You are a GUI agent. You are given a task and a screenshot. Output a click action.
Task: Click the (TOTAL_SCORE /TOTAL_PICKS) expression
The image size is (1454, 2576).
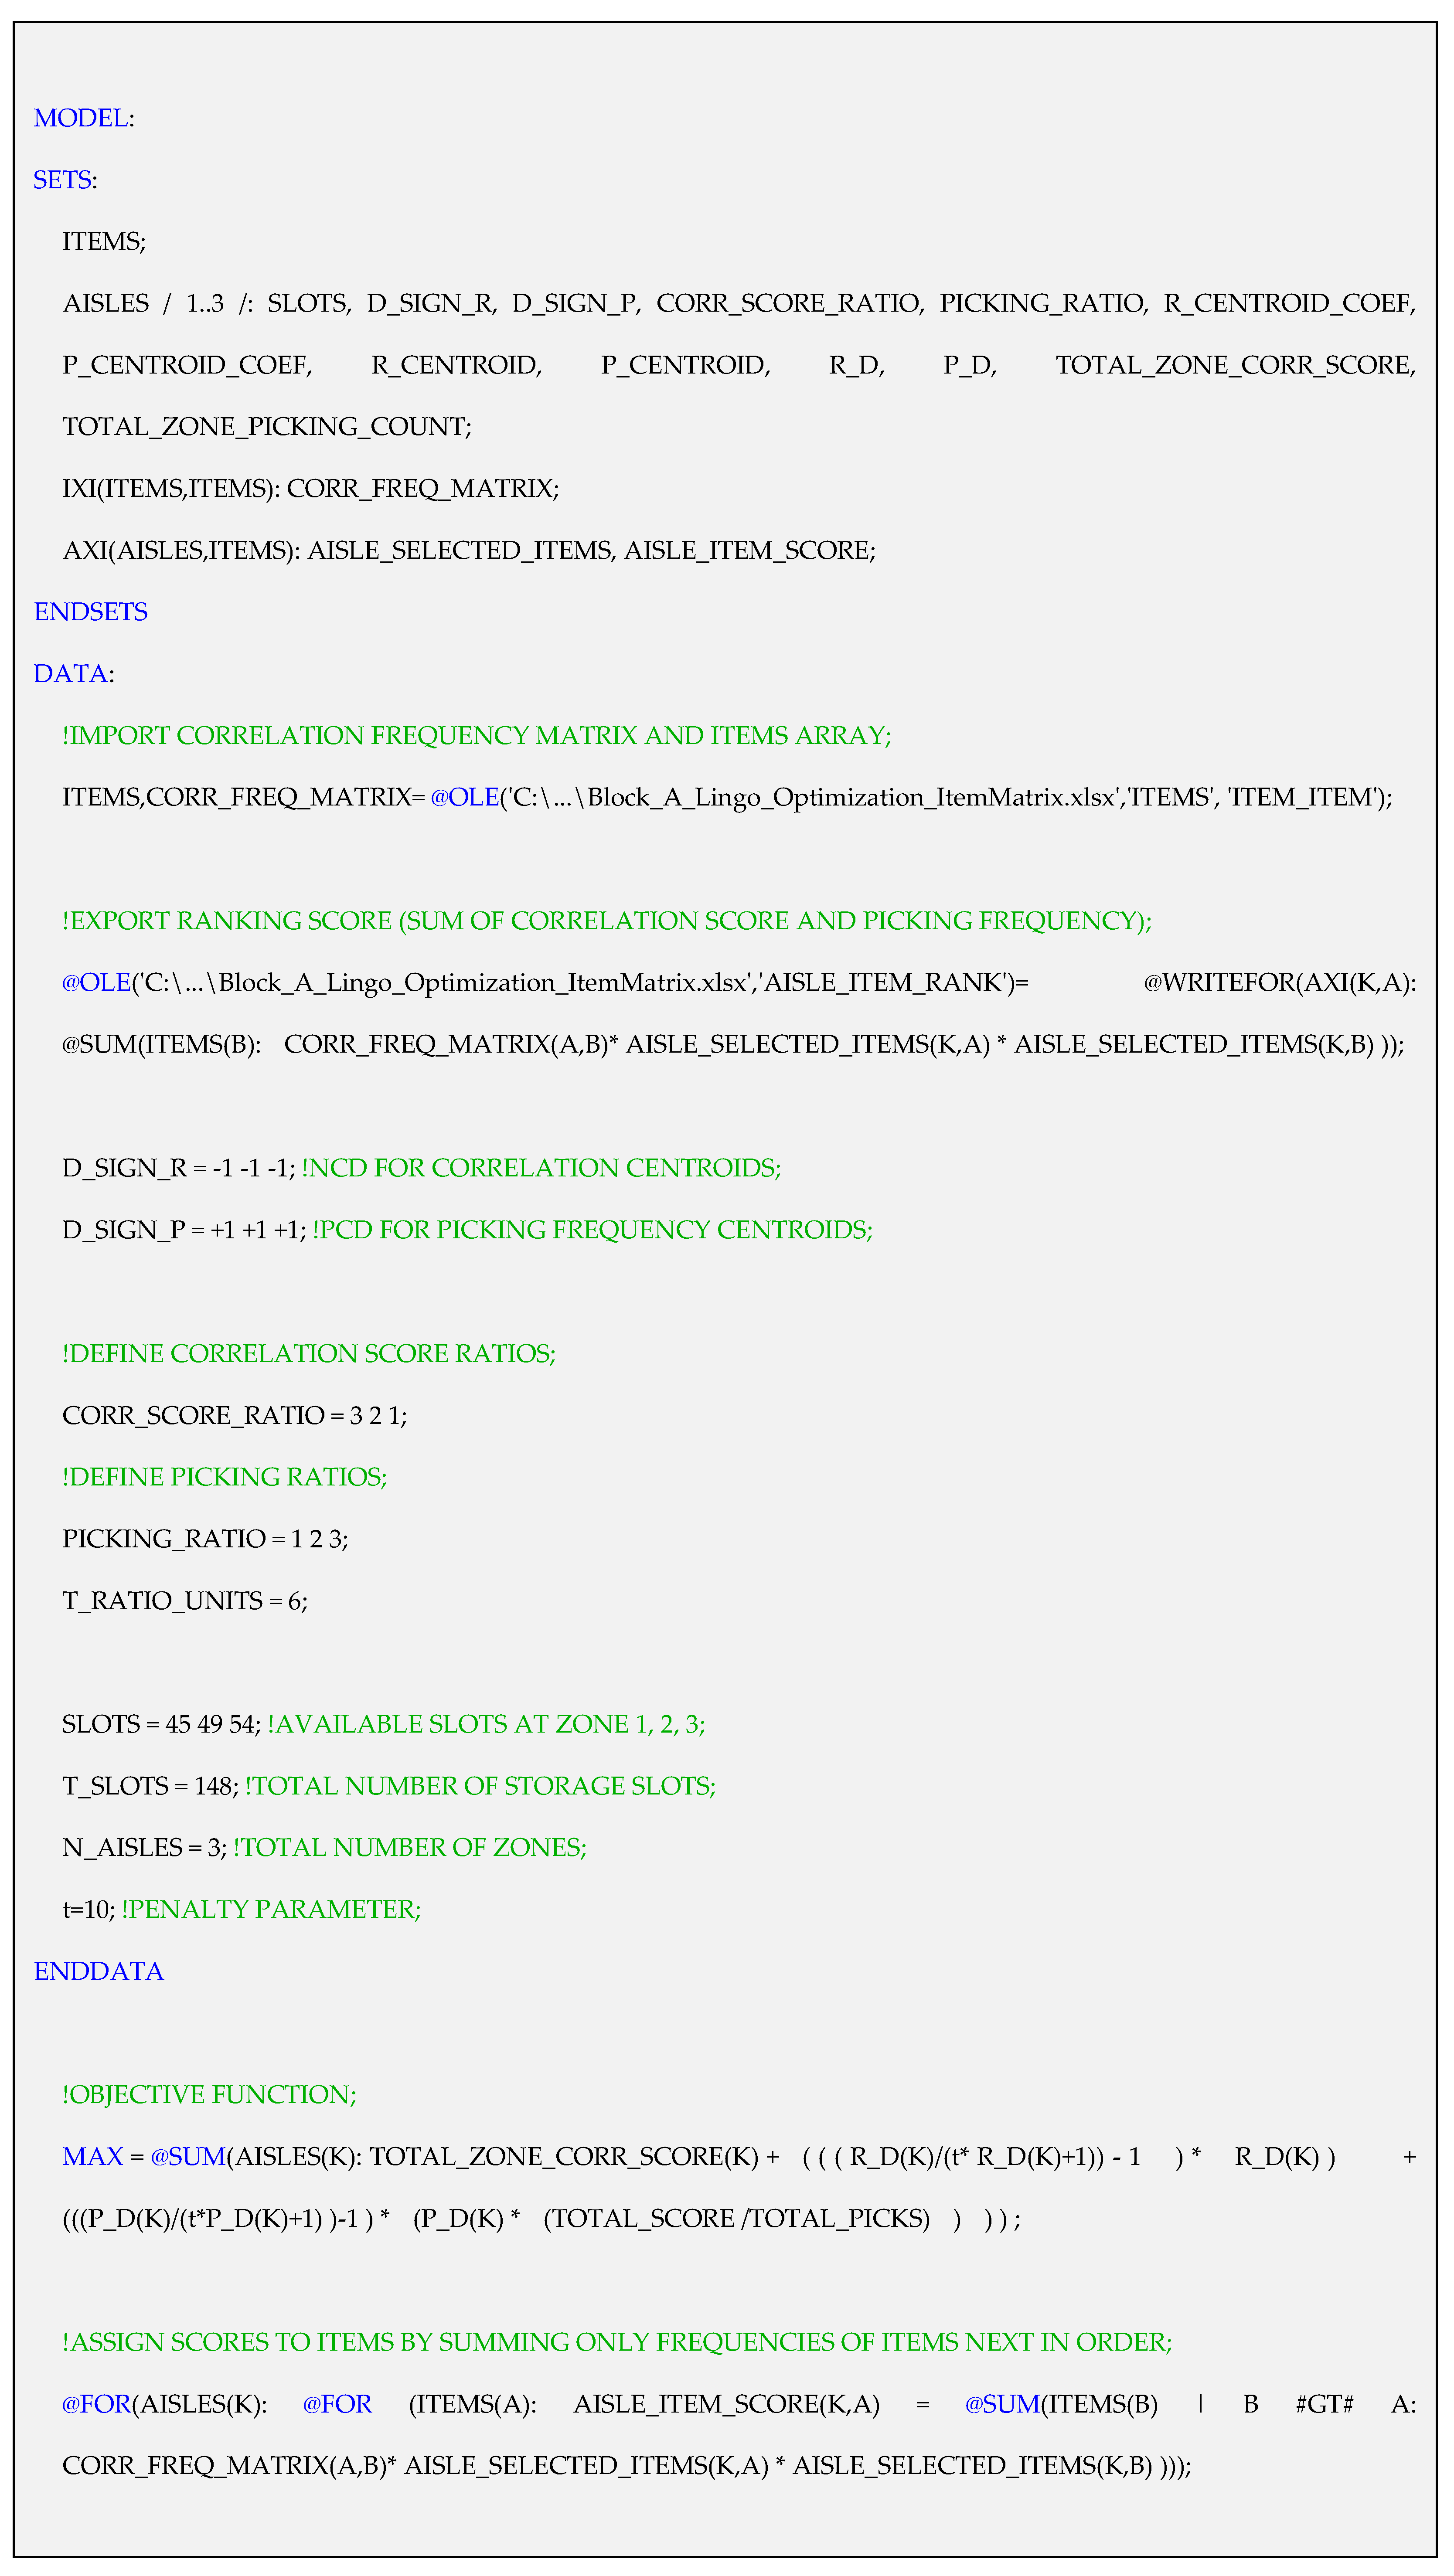point(737,2219)
